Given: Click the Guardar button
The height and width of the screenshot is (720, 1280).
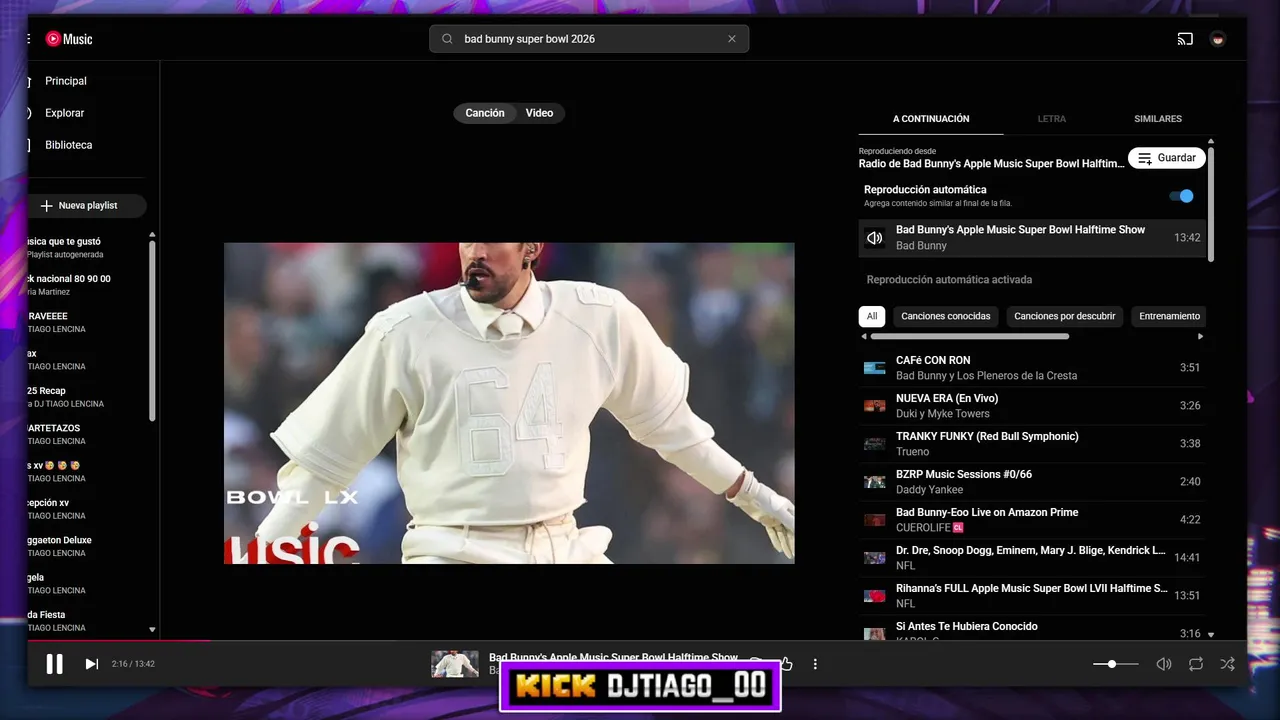Looking at the screenshot, I should 1167,158.
